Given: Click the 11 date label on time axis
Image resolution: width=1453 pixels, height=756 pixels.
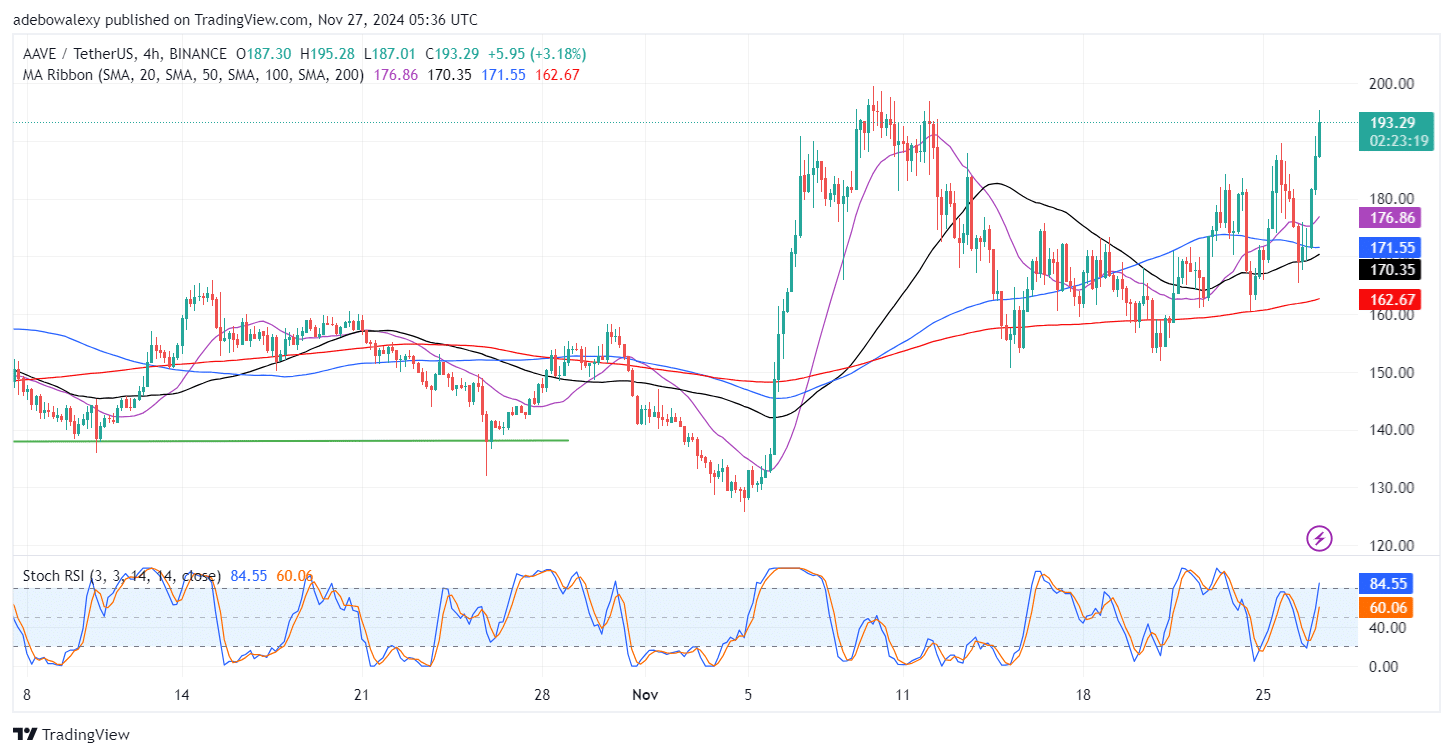Looking at the screenshot, I should click(x=903, y=695).
